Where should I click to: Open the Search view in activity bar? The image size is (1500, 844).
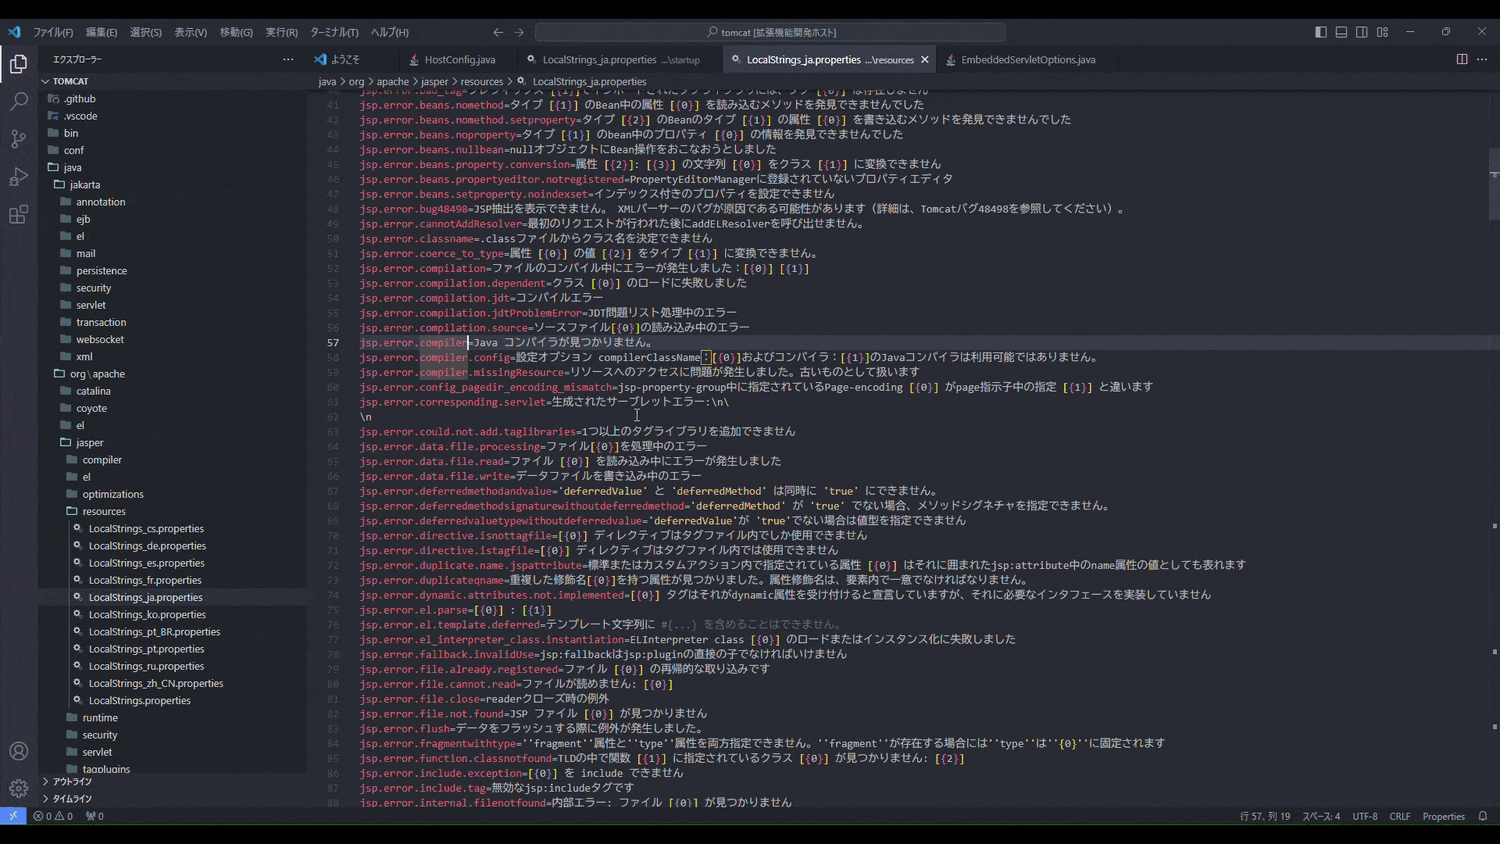point(18,99)
